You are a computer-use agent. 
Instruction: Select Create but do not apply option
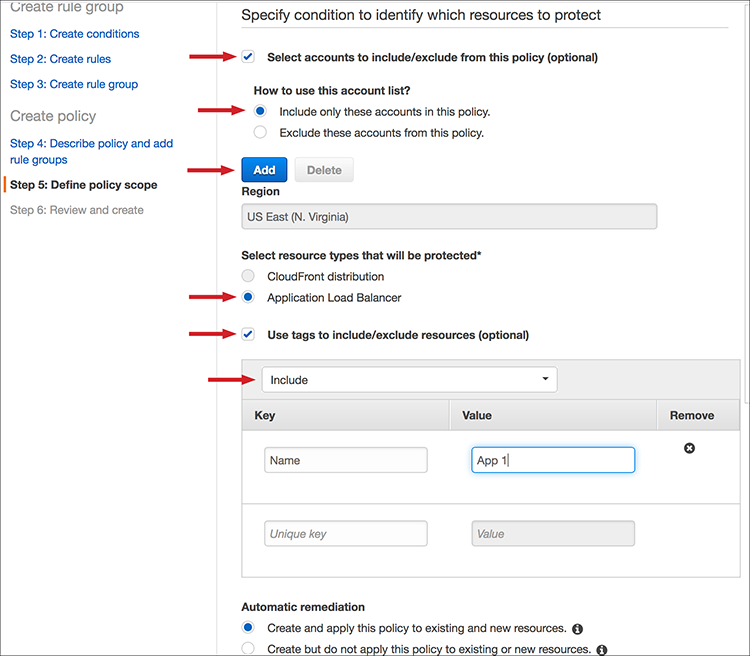pos(248,649)
